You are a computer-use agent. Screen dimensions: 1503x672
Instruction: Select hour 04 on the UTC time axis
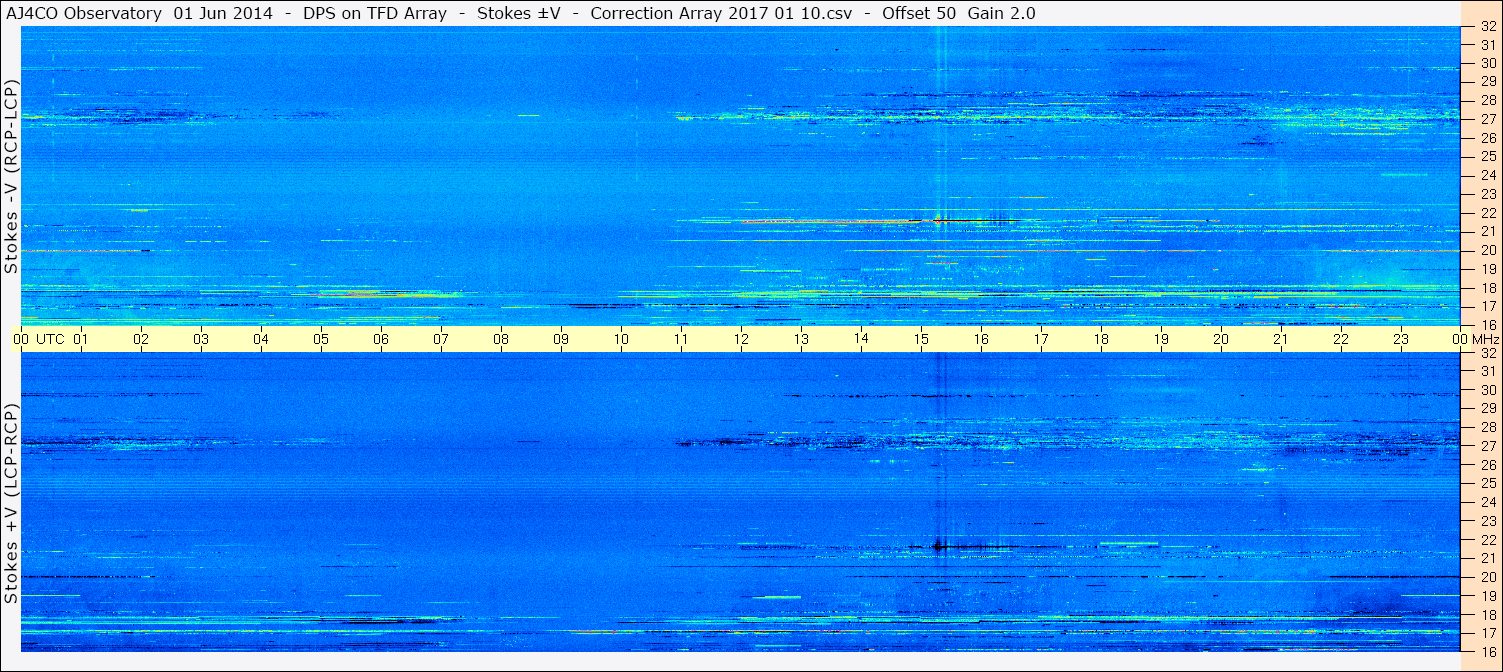click(261, 339)
